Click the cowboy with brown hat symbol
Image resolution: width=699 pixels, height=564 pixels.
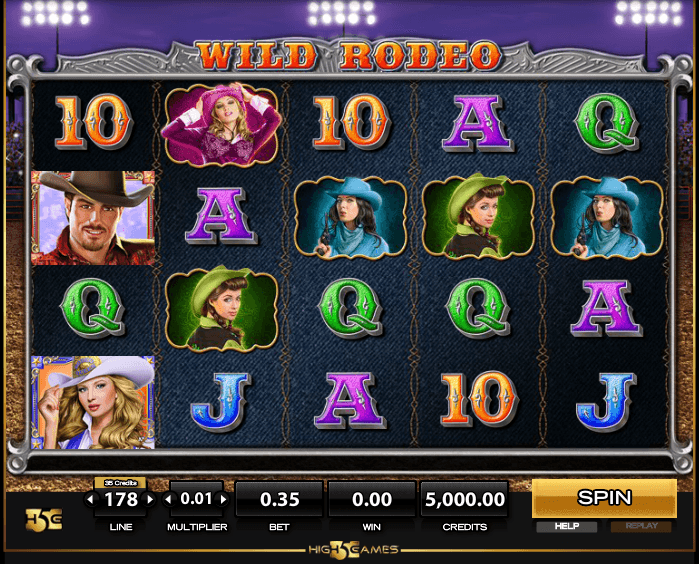coord(93,218)
